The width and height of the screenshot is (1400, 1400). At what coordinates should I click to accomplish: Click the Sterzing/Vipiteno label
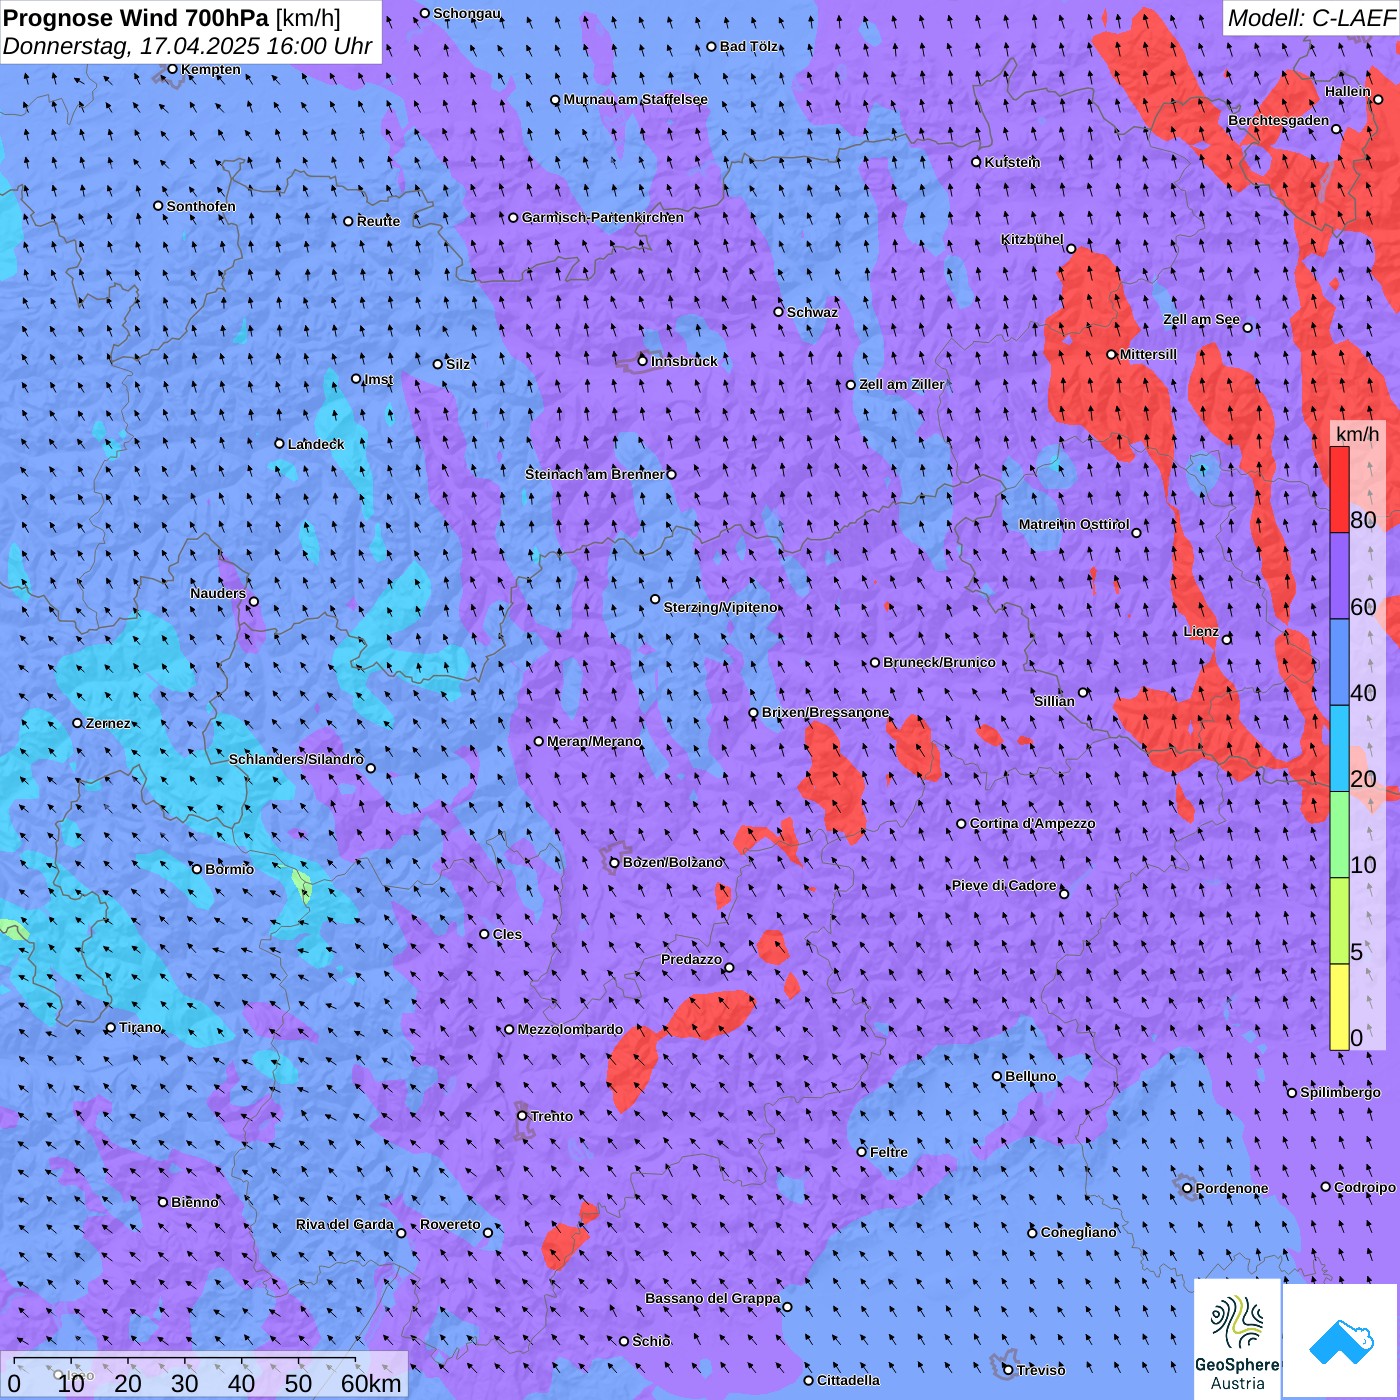pos(720,607)
